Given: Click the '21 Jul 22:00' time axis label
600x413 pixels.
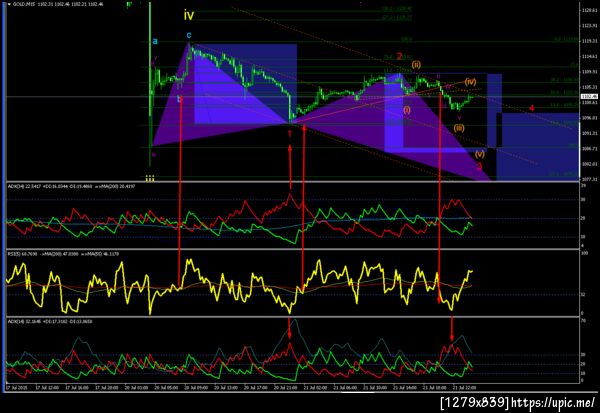Looking at the screenshot, I should coord(465,387).
